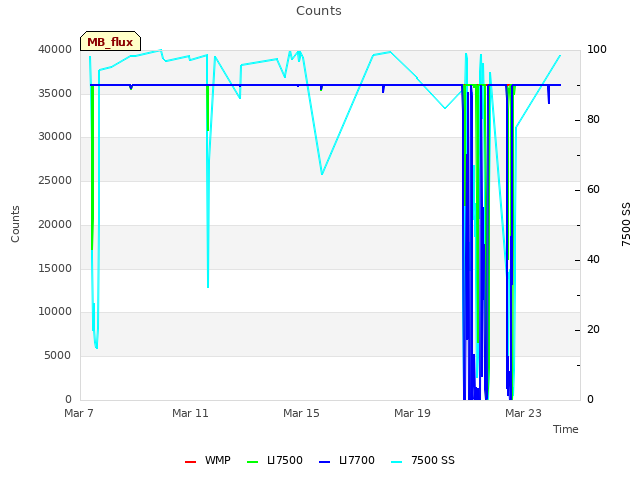Click the MB_flux label badge
The image size is (640, 480).
pos(110,41)
